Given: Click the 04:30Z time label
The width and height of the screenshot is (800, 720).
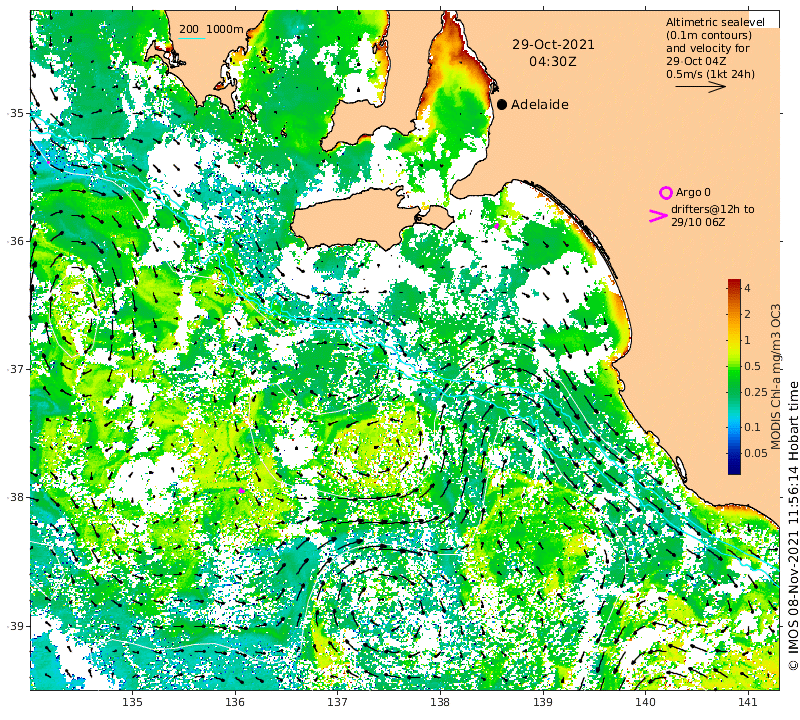Looking at the screenshot, I should [553, 62].
